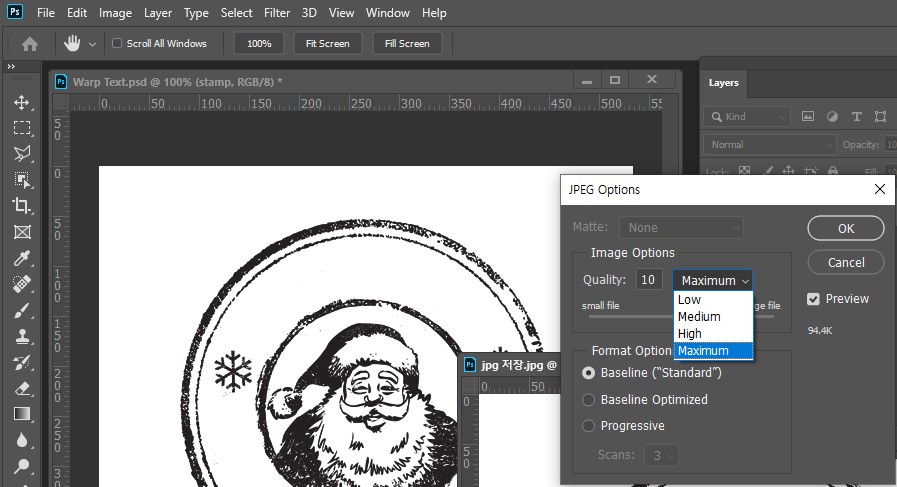
Task: Click the Photoshop logo icon
Action: coord(15,11)
